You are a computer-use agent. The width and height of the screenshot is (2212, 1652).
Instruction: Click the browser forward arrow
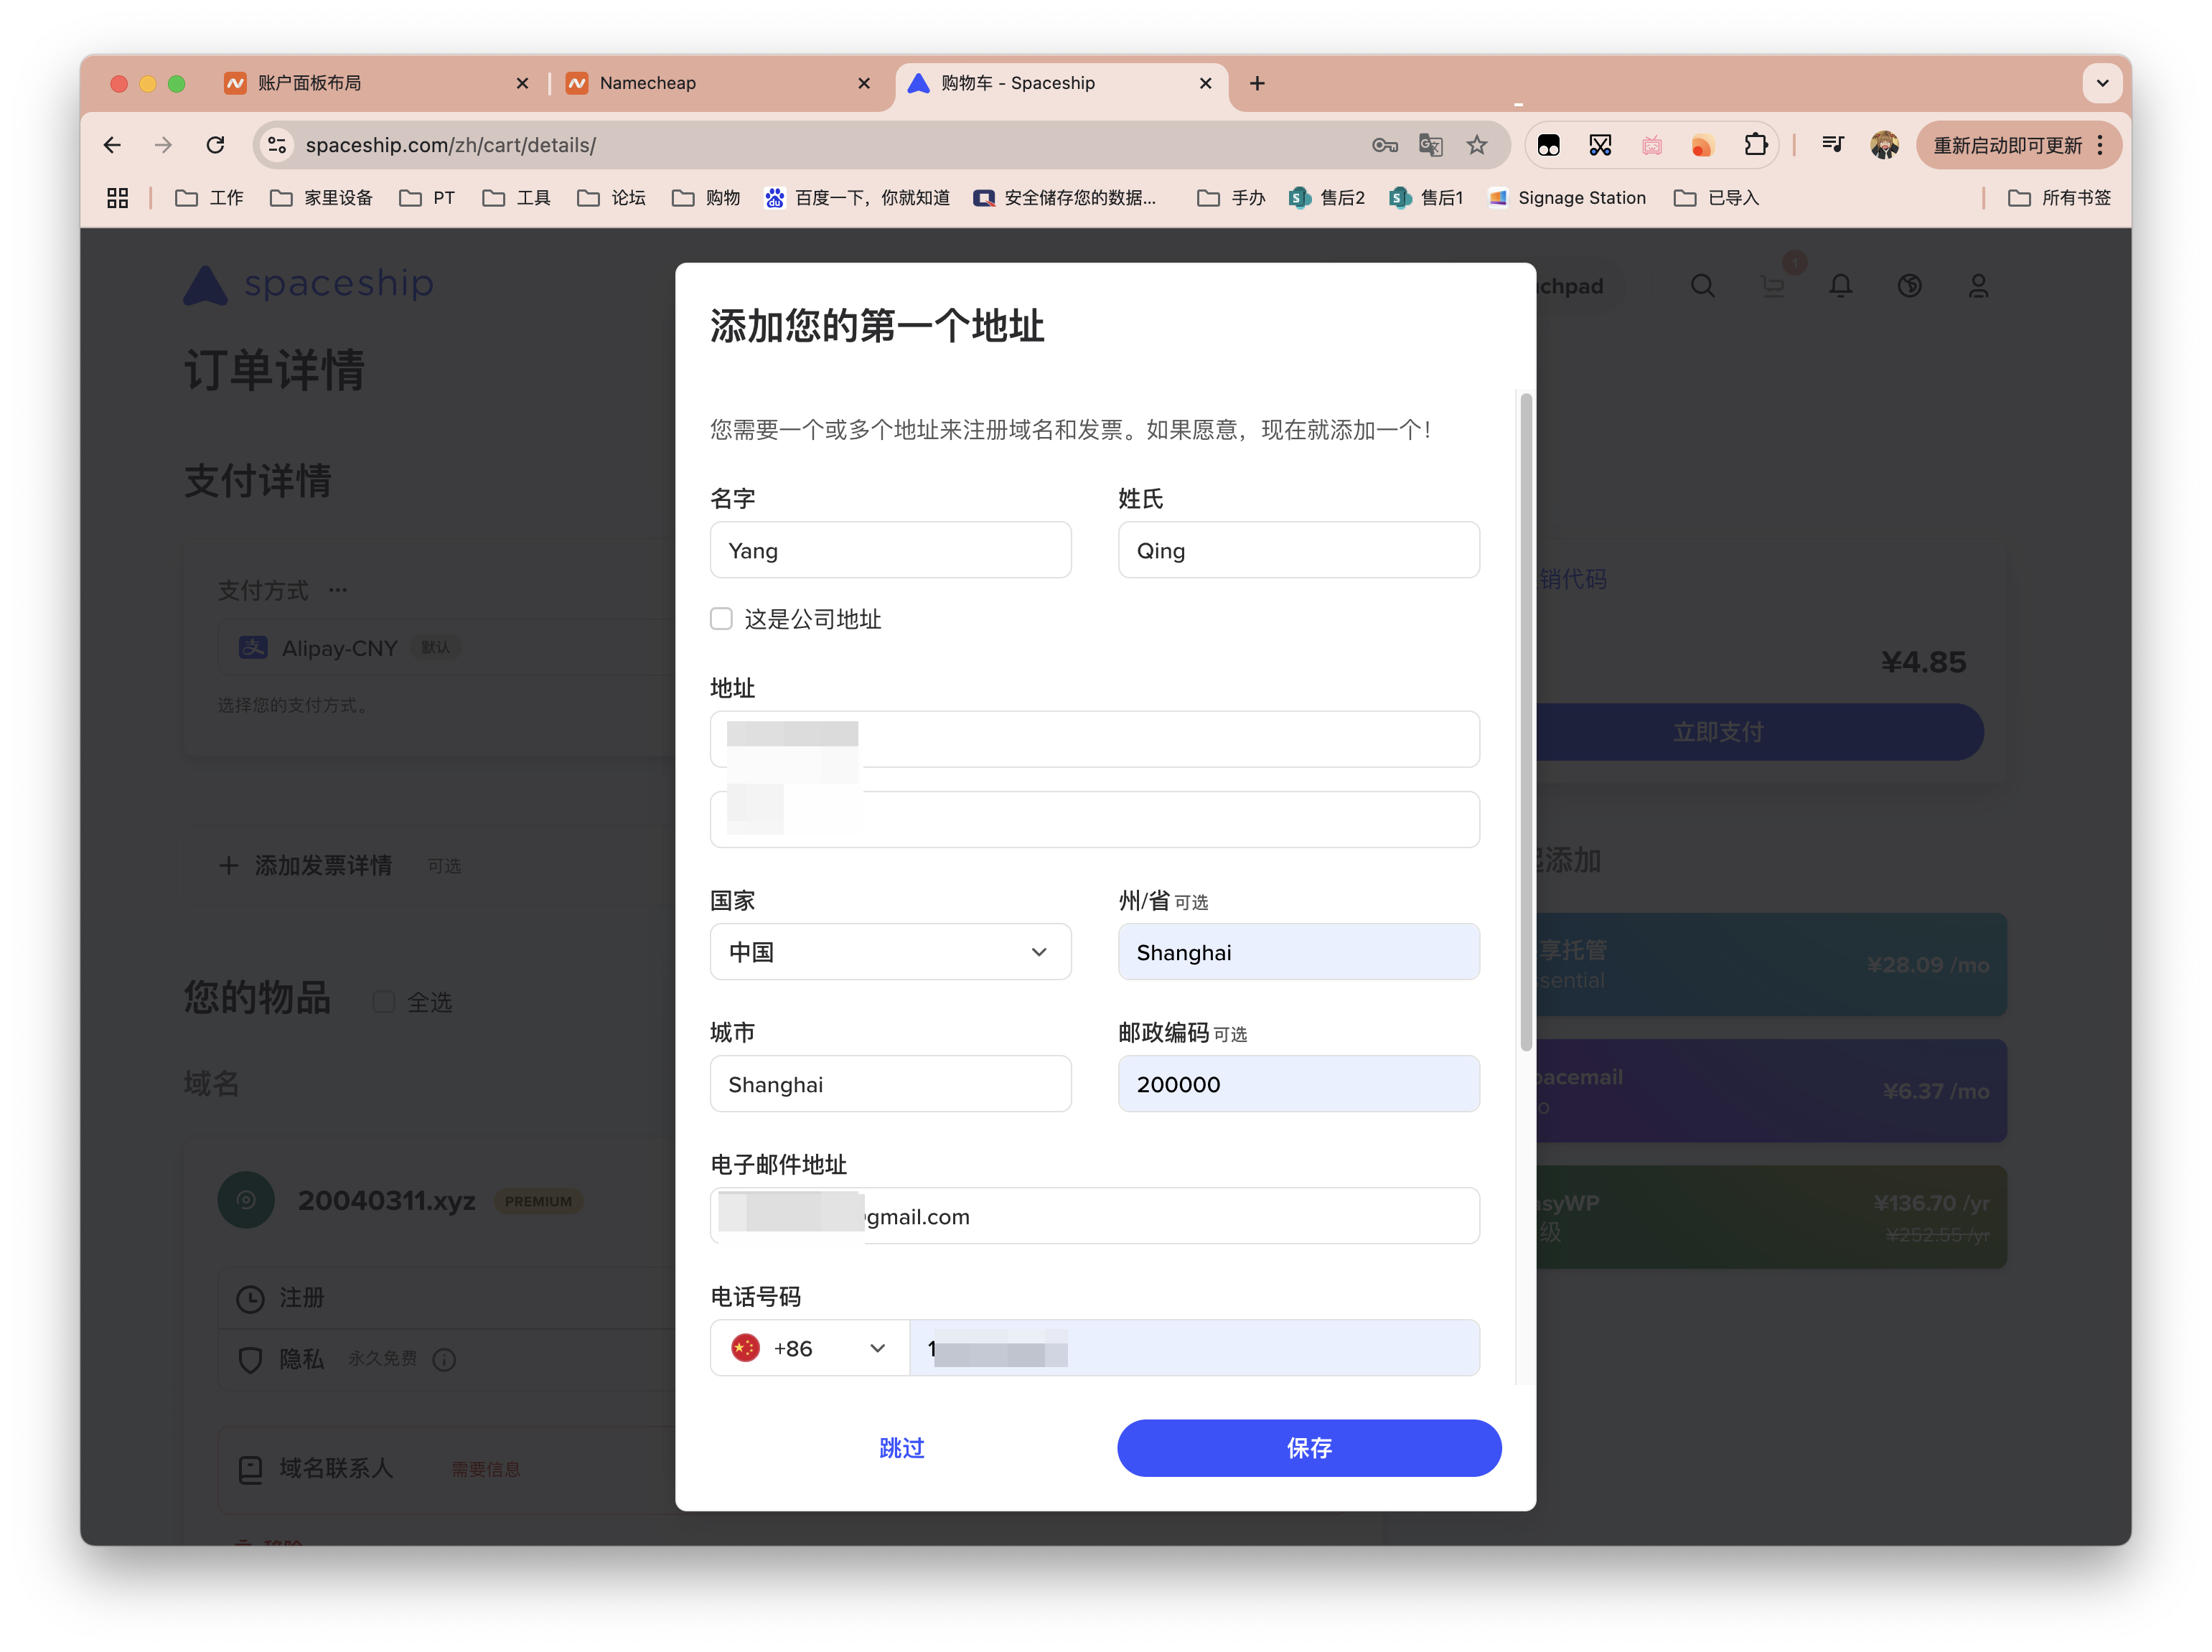[163, 145]
